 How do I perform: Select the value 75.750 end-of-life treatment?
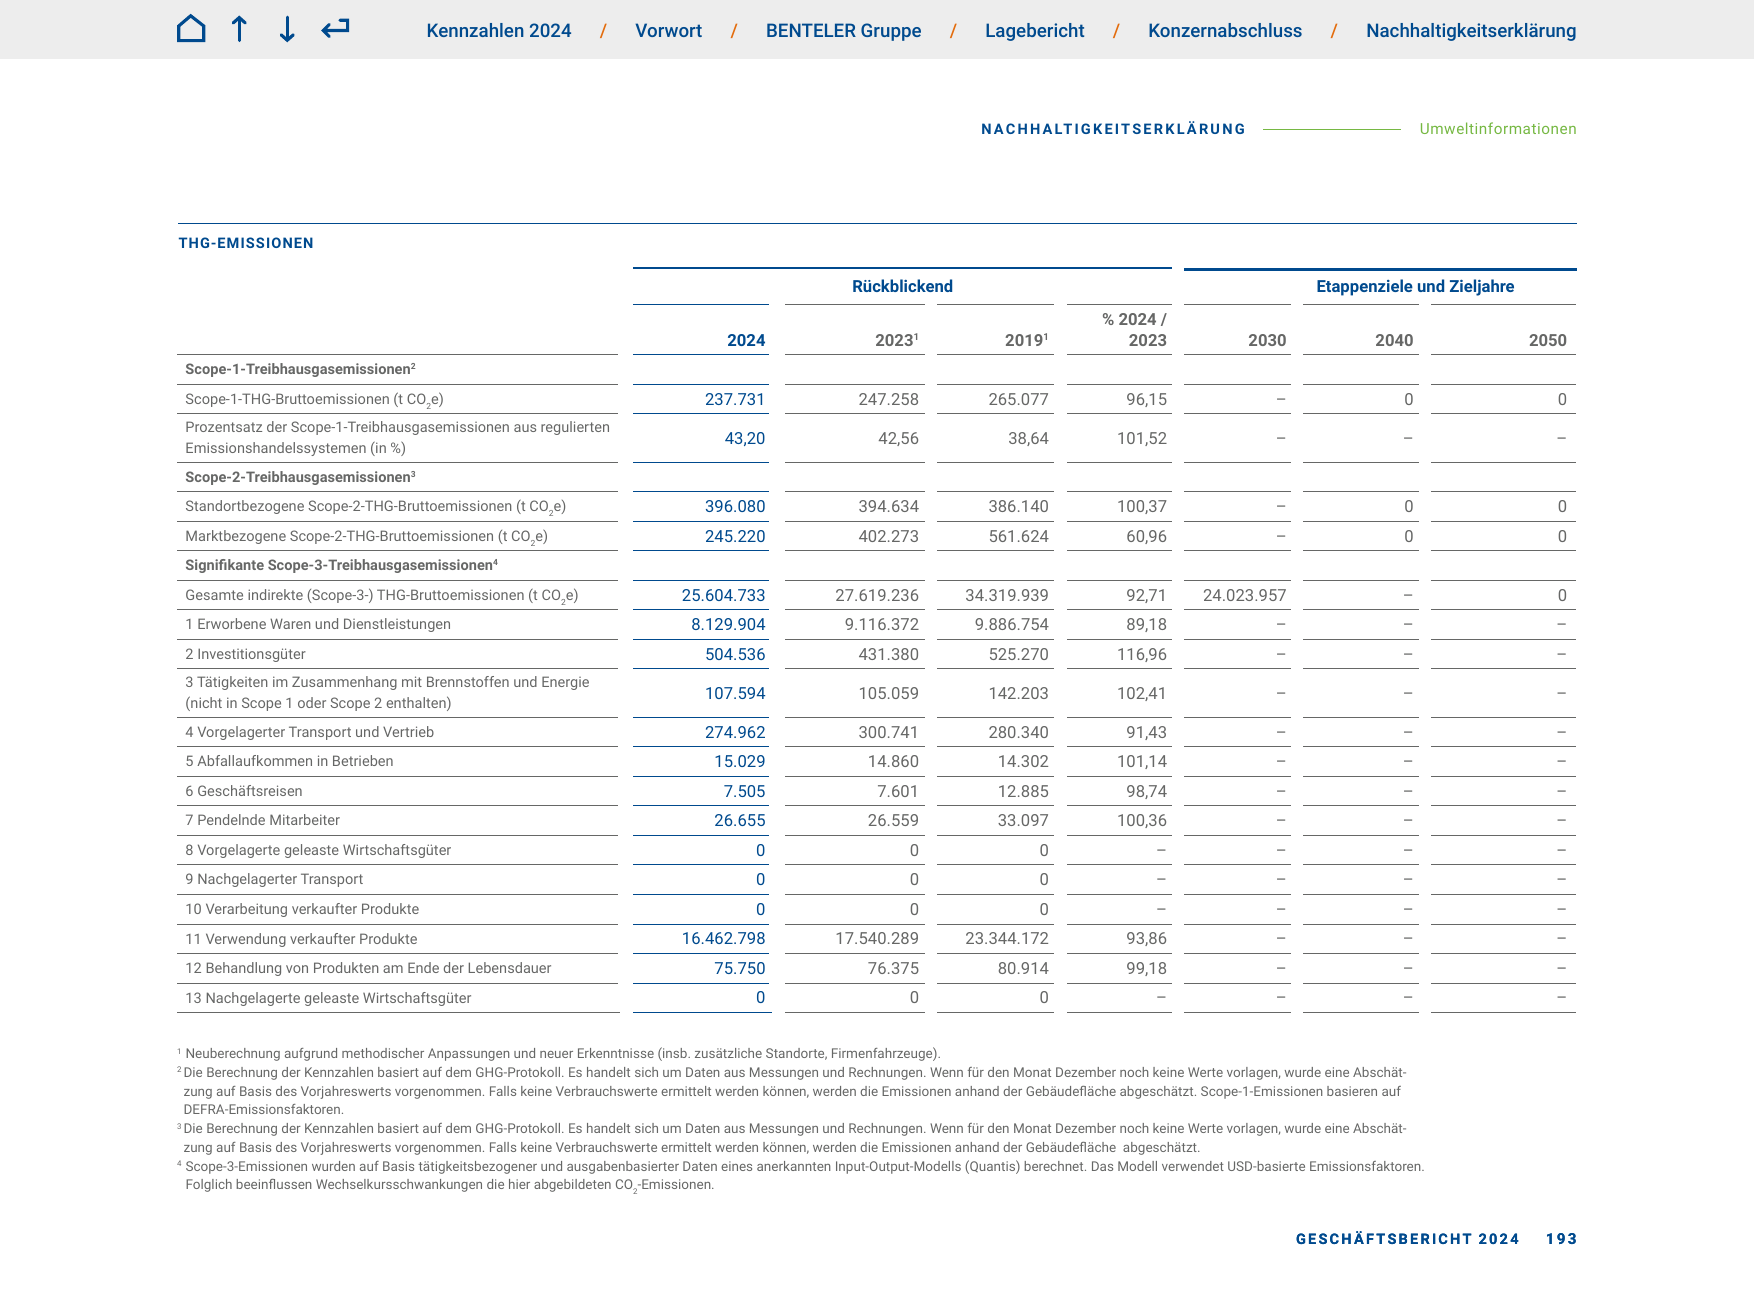tap(740, 968)
